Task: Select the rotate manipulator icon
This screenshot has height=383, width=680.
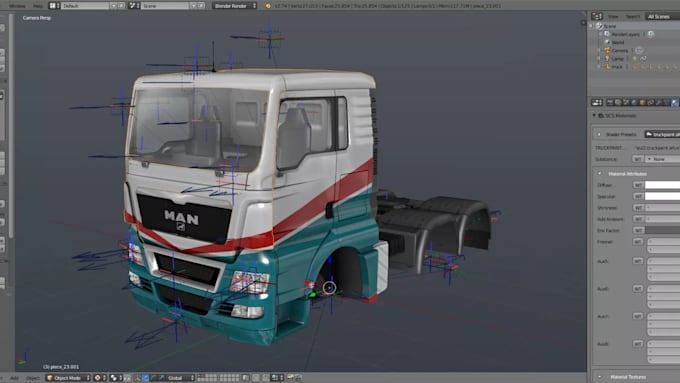Action: 153,378
